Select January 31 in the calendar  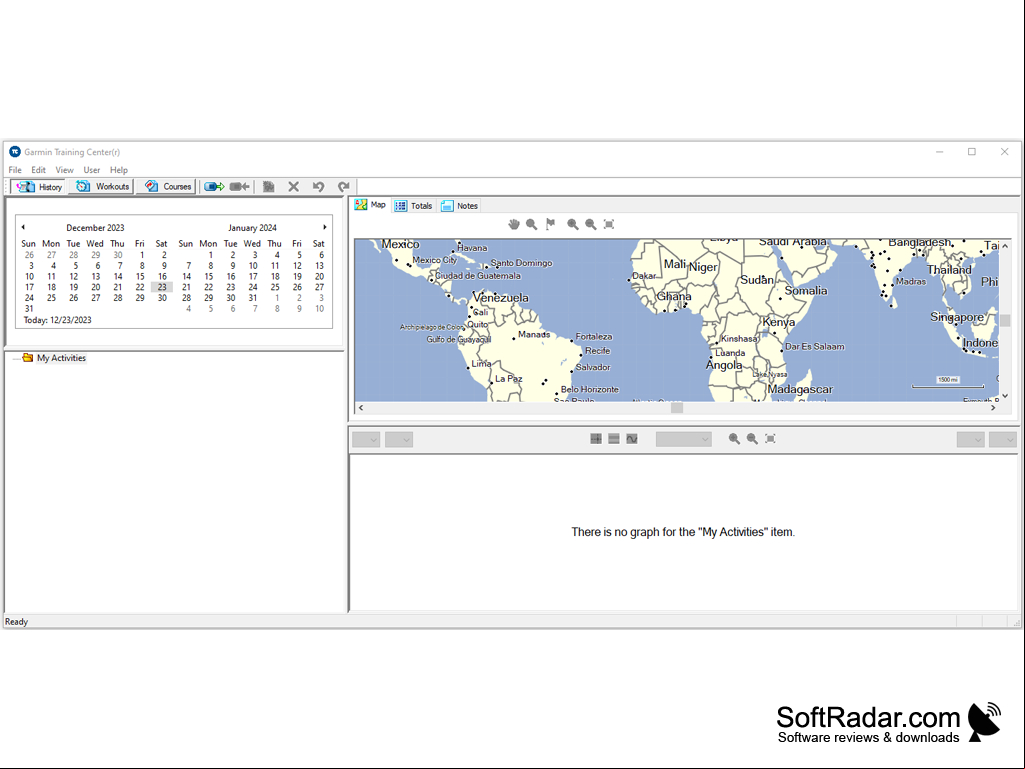click(x=253, y=298)
